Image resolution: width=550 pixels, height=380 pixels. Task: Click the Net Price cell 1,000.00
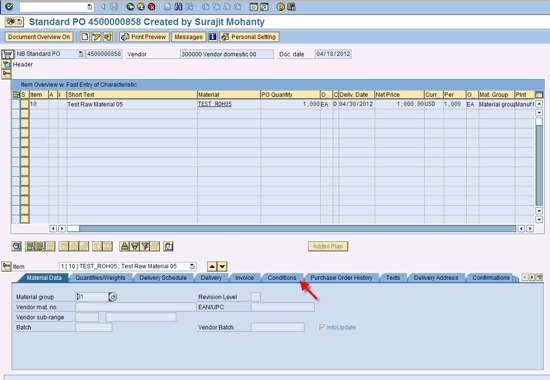tap(399, 104)
